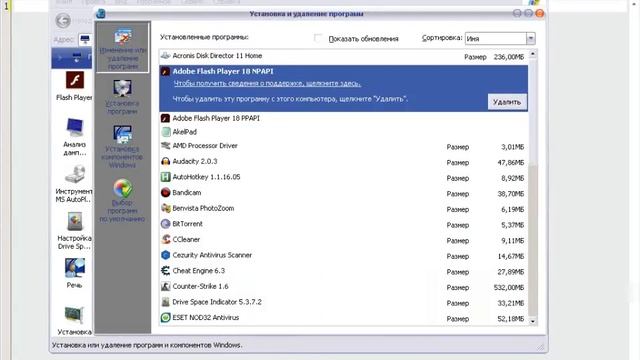Click the program list scrollbar up arrow
The height and width of the screenshot is (360, 640).
[533, 54]
